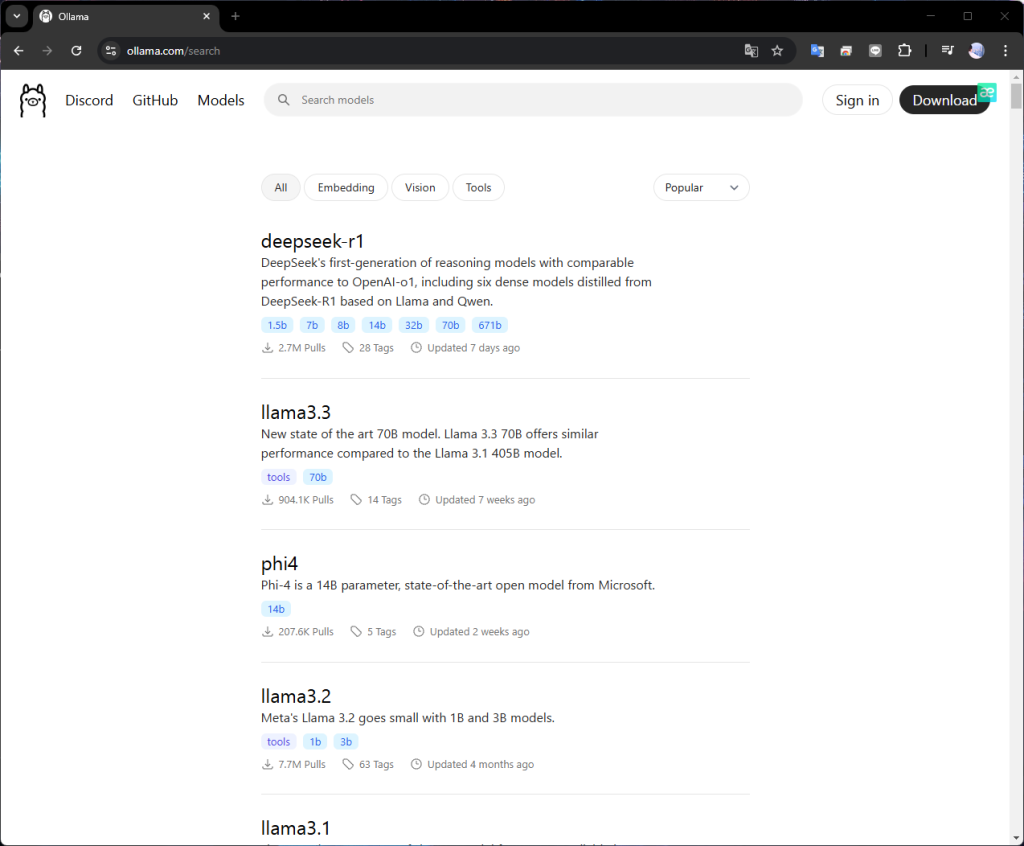1024x846 pixels.
Task: Go to the Models page
Action: tap(221, 101)
